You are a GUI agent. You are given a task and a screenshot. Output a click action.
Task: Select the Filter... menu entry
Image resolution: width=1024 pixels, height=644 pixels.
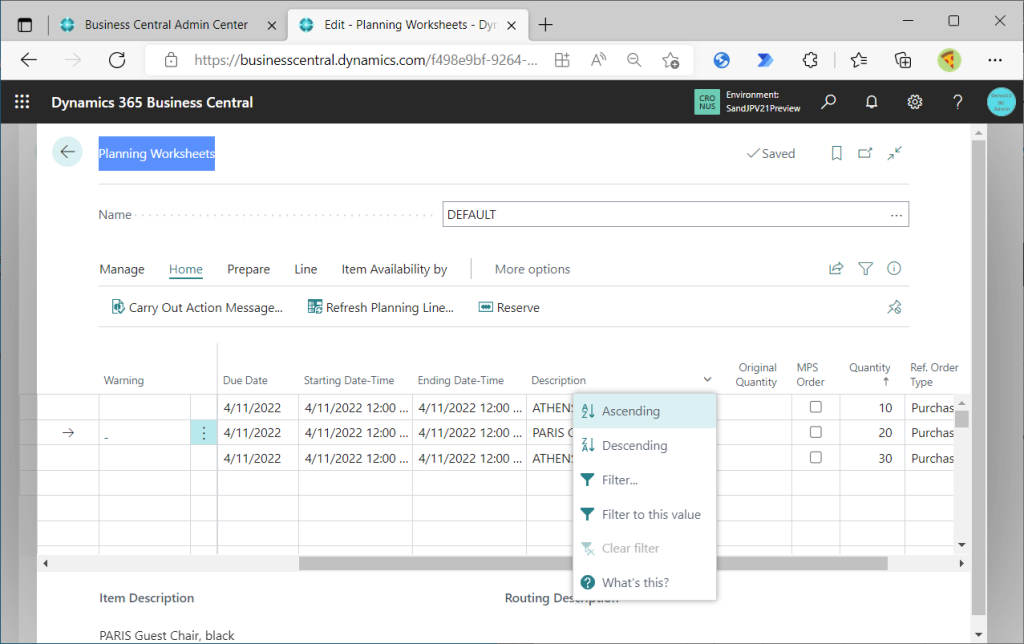click(645, 480)
